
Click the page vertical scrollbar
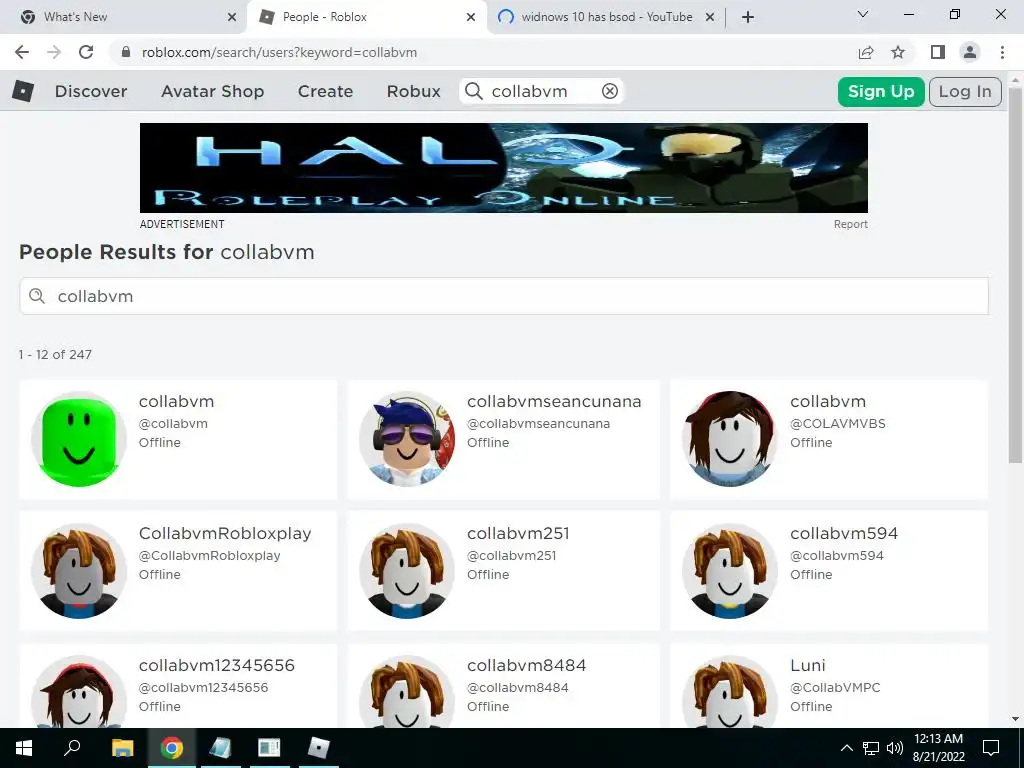[x=1014, y=274]
